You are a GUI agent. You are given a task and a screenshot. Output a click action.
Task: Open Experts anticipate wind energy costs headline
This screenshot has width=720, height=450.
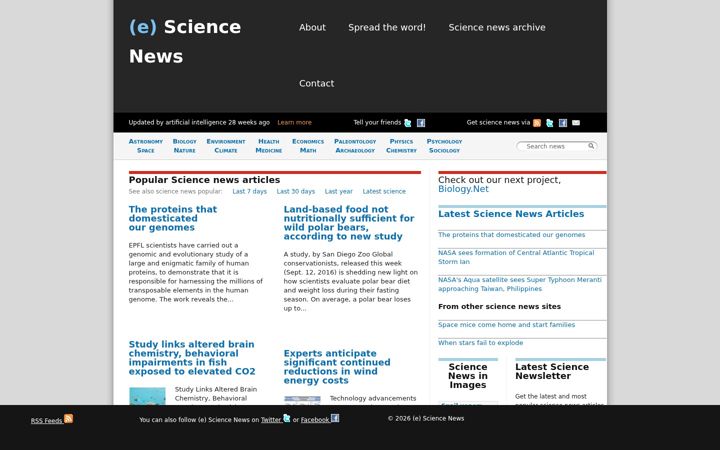pyautogui.click(x=337, y=367)
